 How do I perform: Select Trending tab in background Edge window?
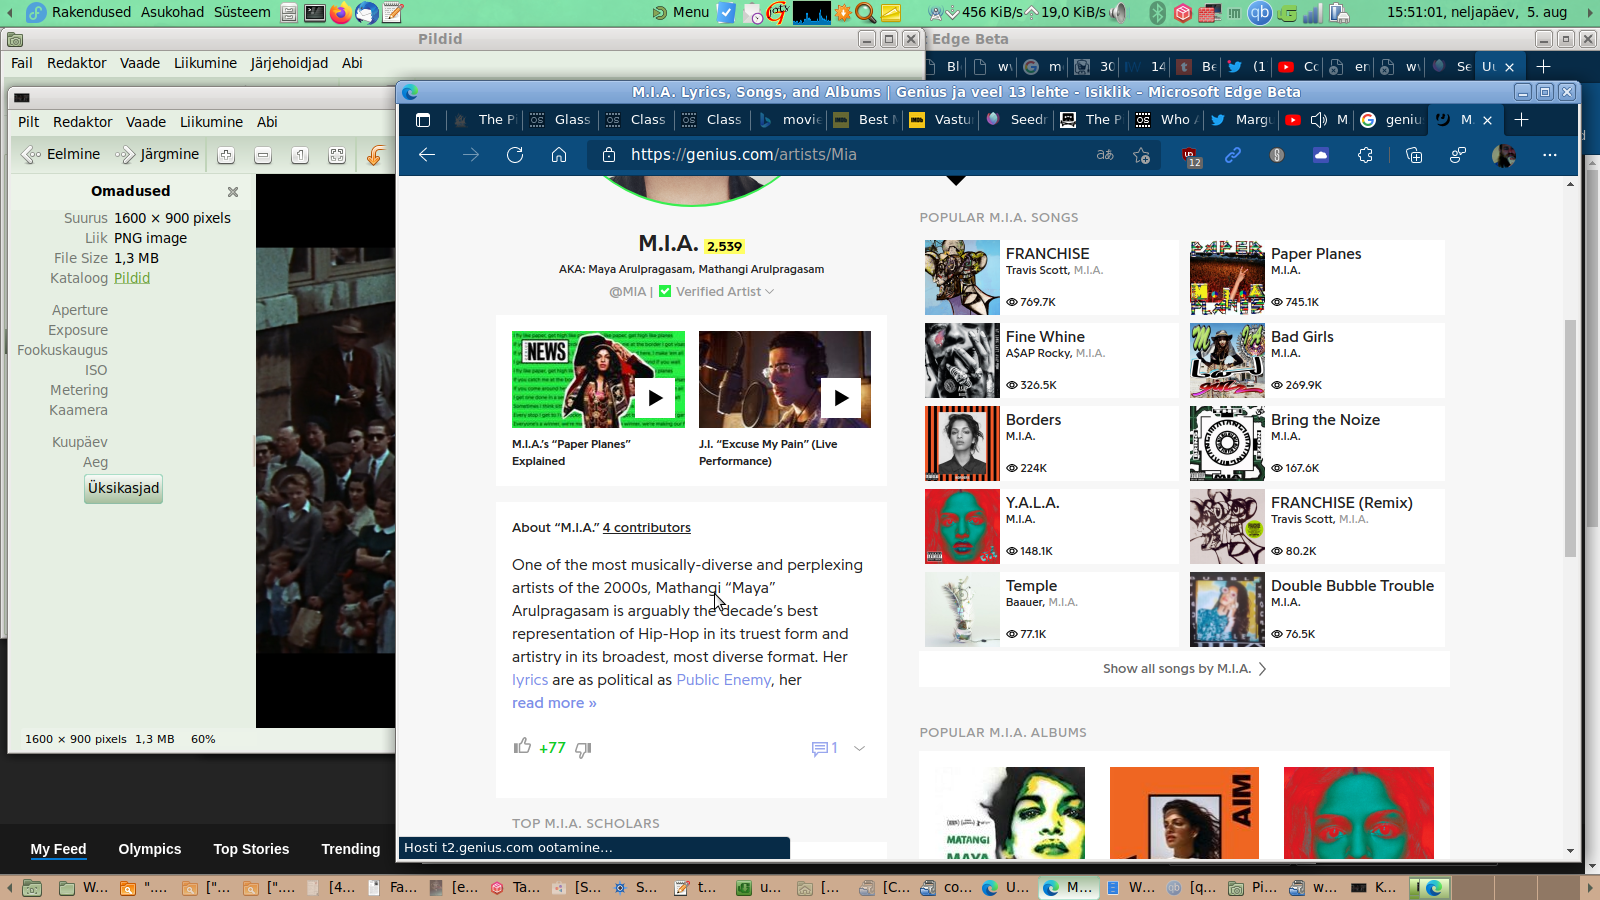(x=351, y=849)
